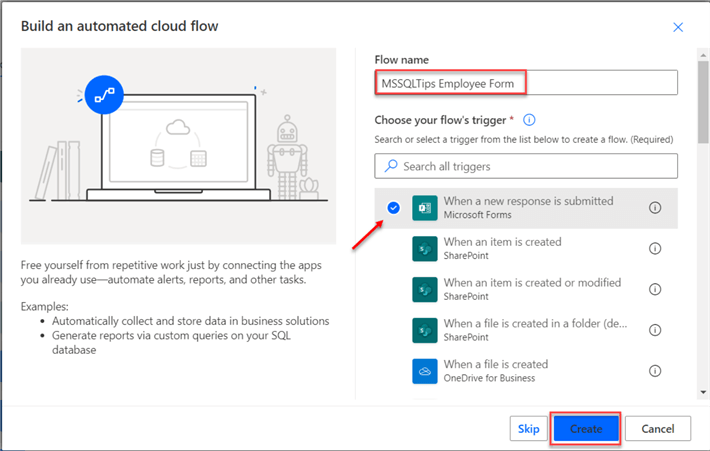Click the scrollbar down arrow
The width and height of the screenshot is (710, 451).
(703, 393)
